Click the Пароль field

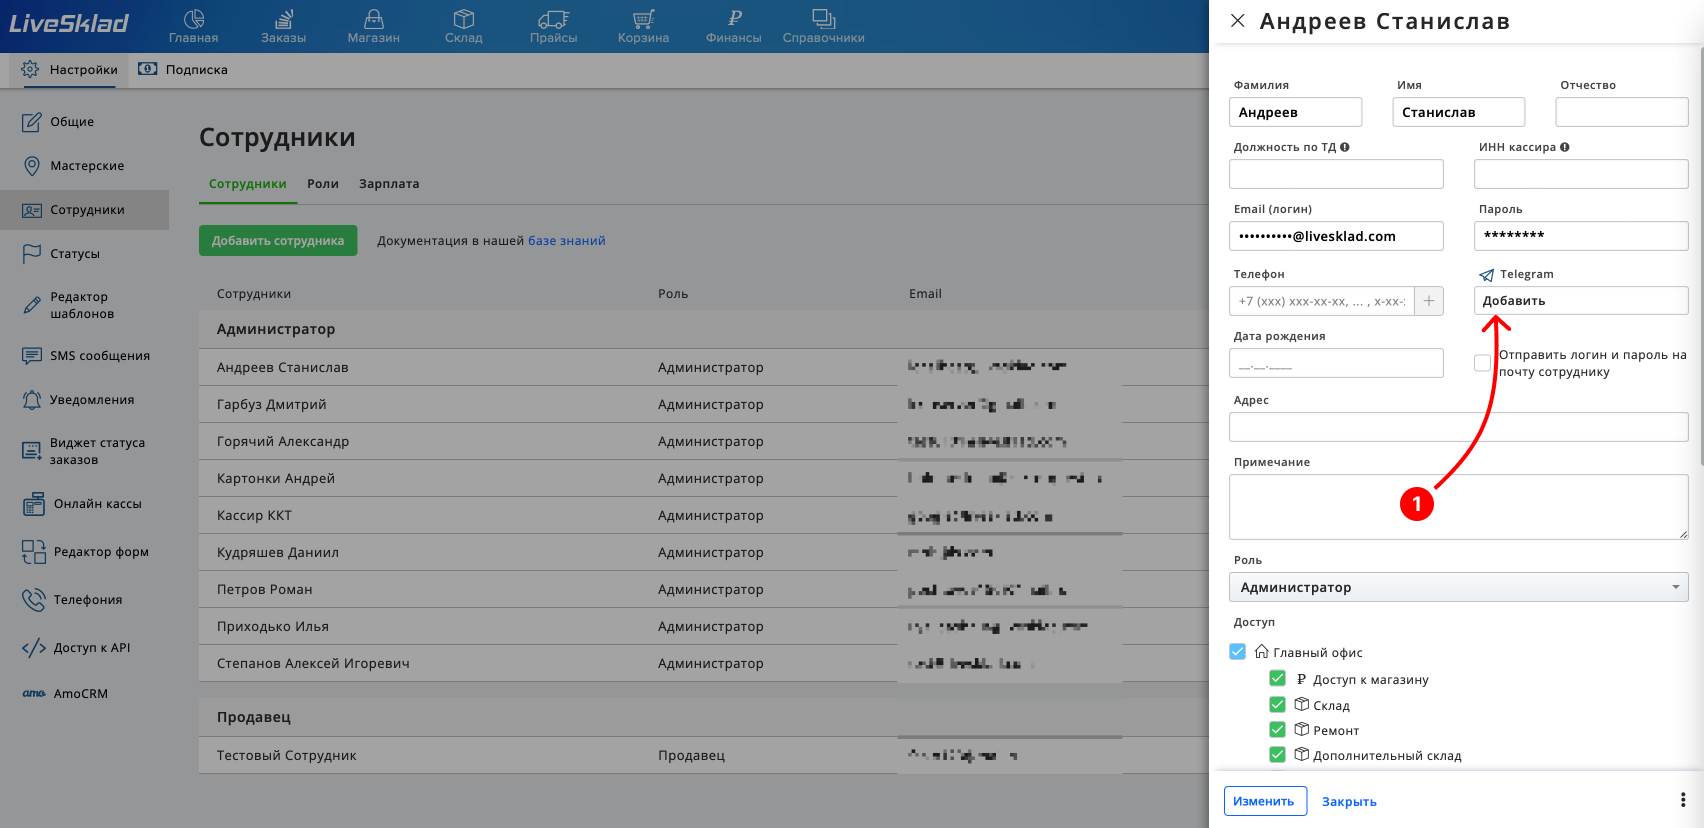pos(1581,236)
